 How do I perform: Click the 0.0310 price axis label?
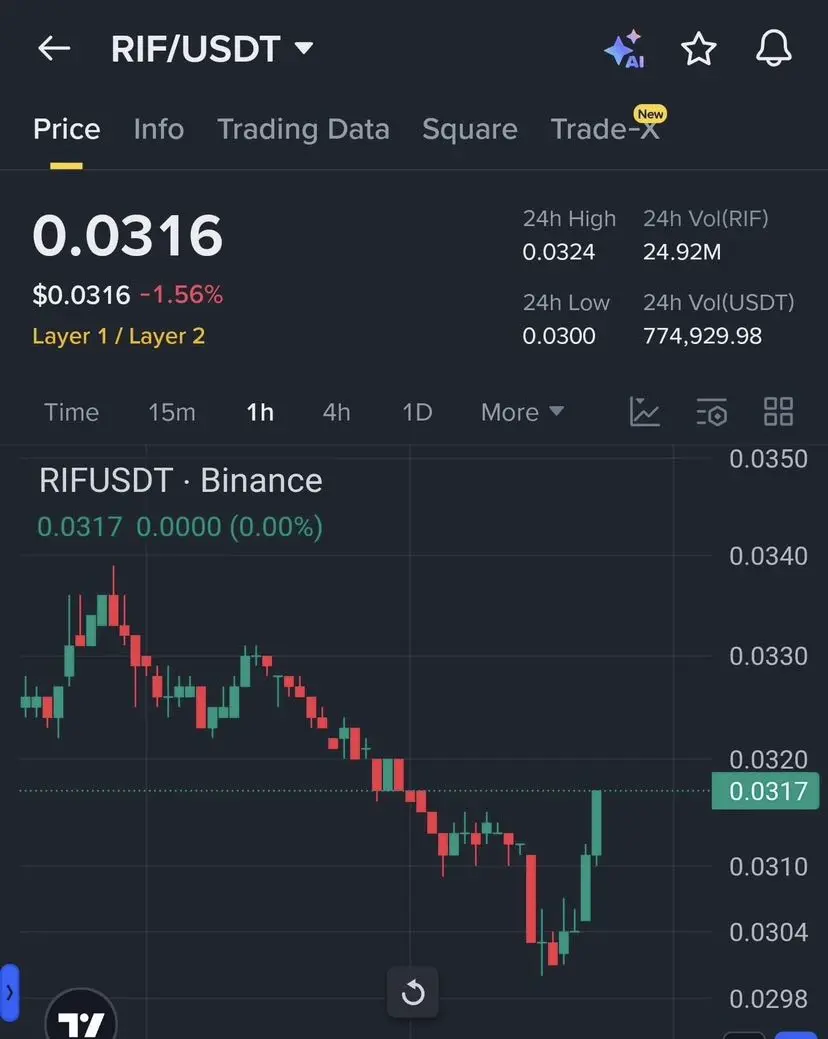pyautogui.click(x=768, y=866)
